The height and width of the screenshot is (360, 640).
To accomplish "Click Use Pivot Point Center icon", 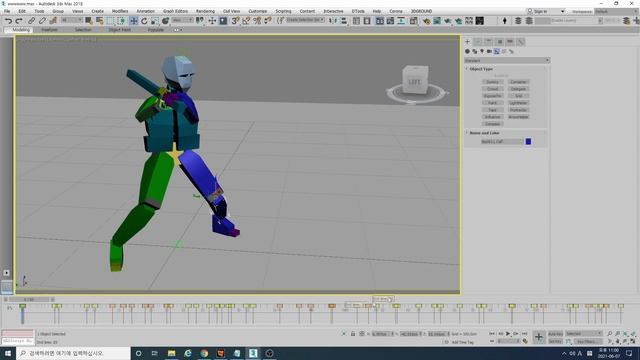I will point(200,21).
